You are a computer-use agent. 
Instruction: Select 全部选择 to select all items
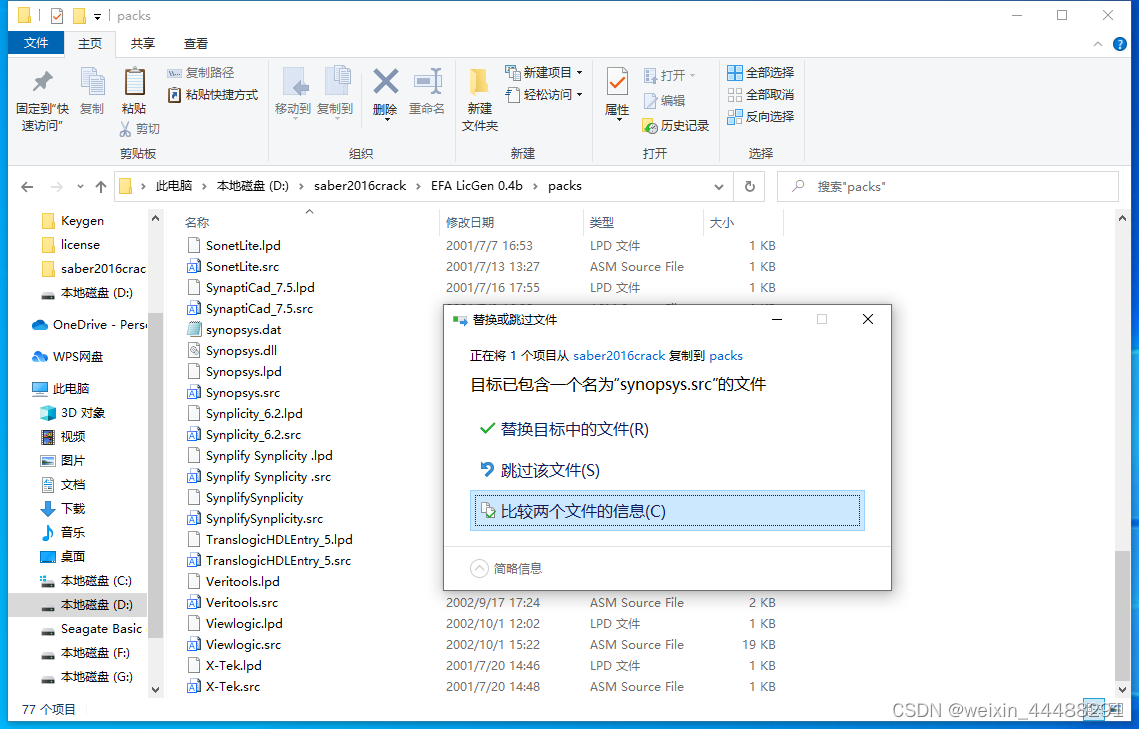point(762,72)
